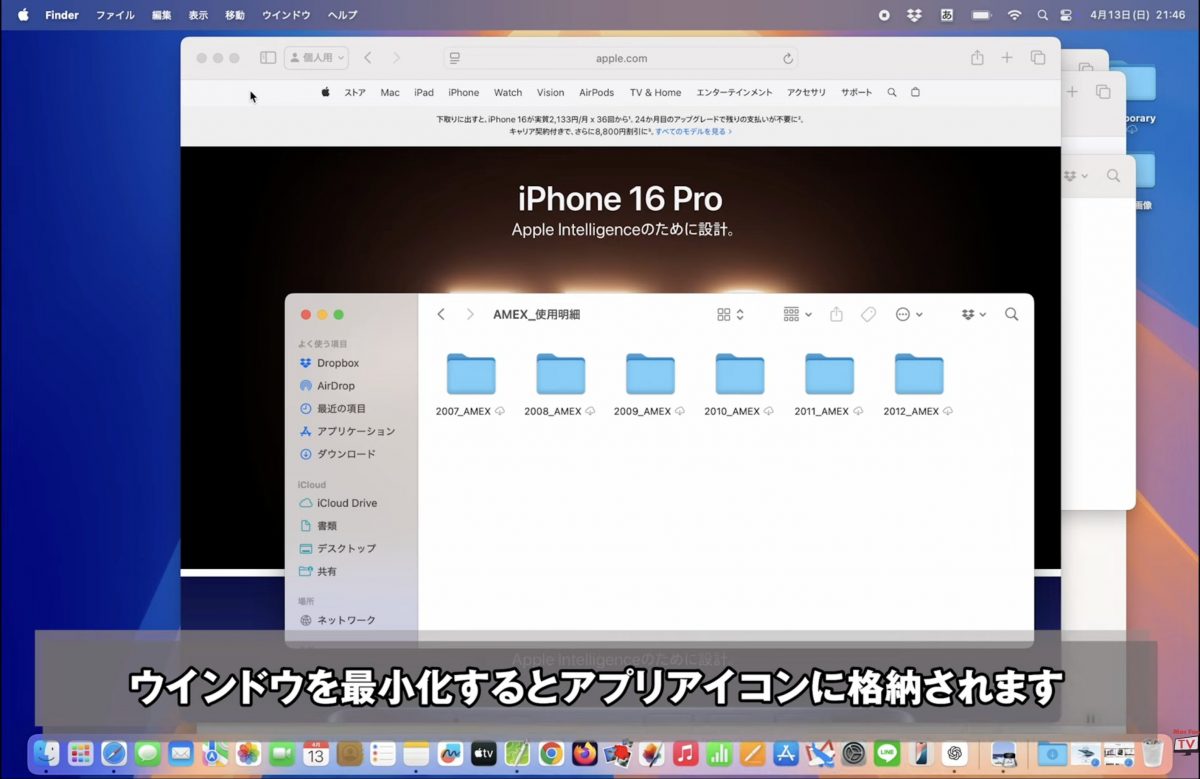This screenshot has height=779, width=1200.
Task: Click the Finder tags button
Action: pos(868,314)
